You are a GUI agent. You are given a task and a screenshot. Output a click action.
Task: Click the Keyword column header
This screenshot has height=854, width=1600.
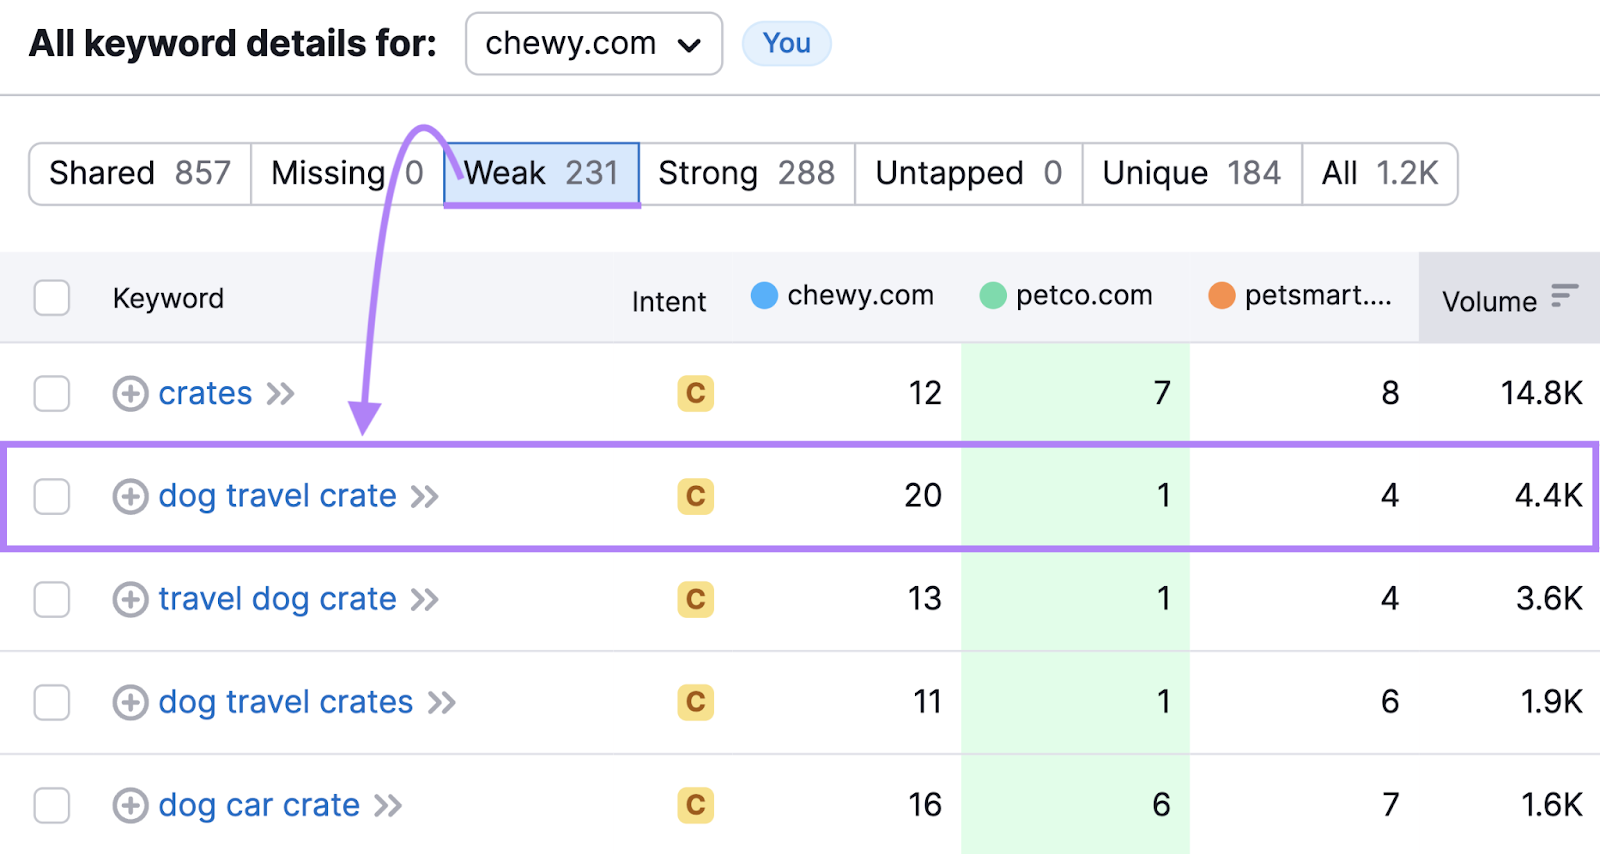click(x=168, y=297)
